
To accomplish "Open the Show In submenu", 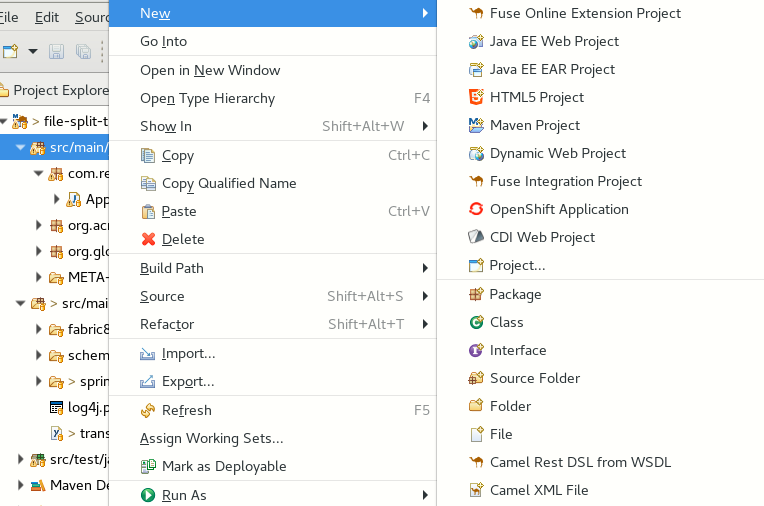I will click(x=272, y=126).
